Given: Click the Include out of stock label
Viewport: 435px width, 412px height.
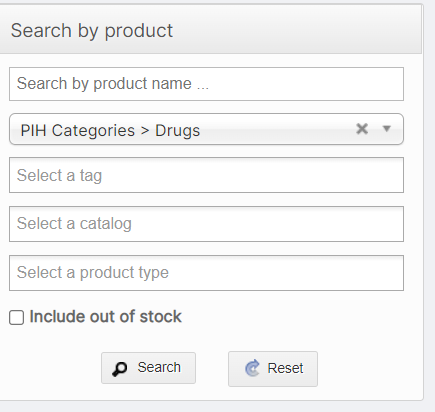Looking at the screenshot, I should [106, 316].
